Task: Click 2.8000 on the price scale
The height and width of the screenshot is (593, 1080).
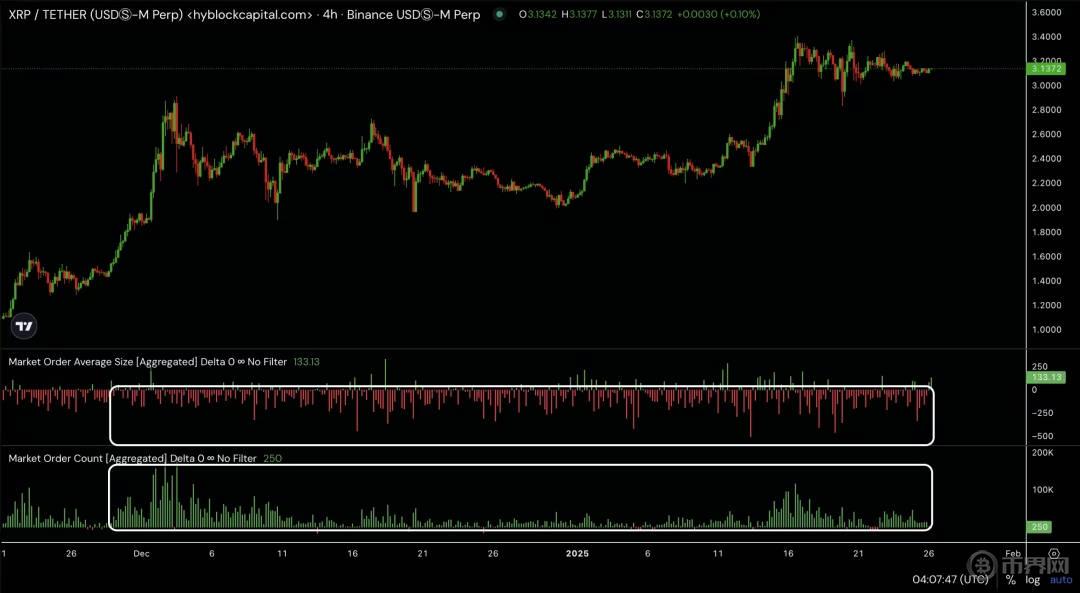Action: [1046, 110]
